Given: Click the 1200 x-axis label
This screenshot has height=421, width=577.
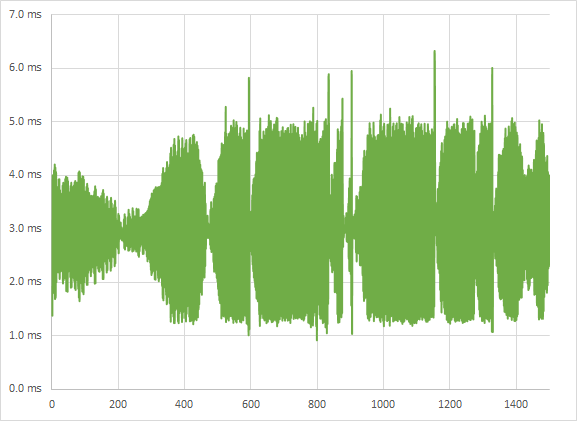Looking at the screenshot, I should (x=449, y=404).
